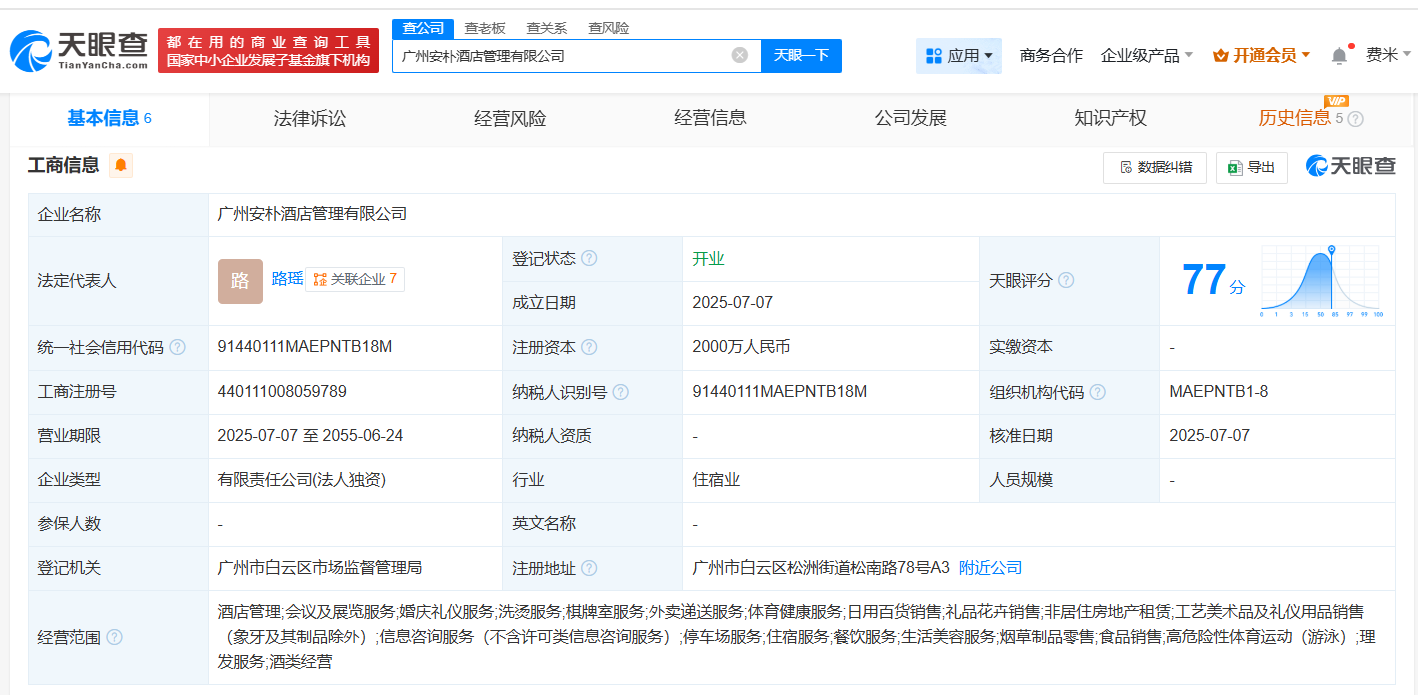Open the 知识产权 tab
1418x695 pixels.
[1110, 118]
